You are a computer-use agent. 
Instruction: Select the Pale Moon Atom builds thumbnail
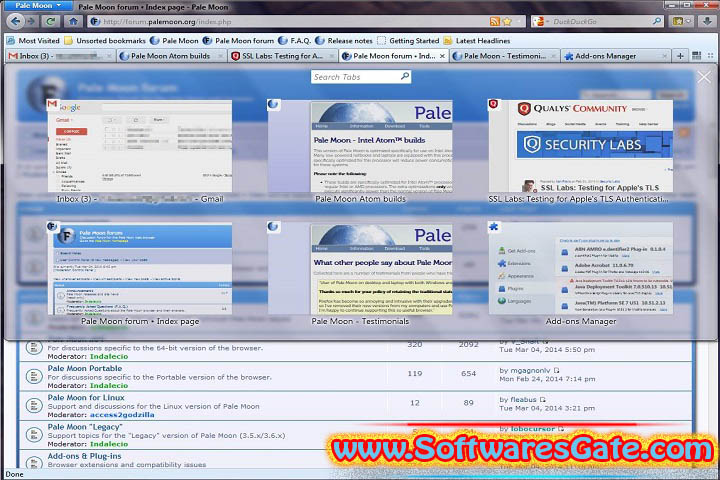360,146
